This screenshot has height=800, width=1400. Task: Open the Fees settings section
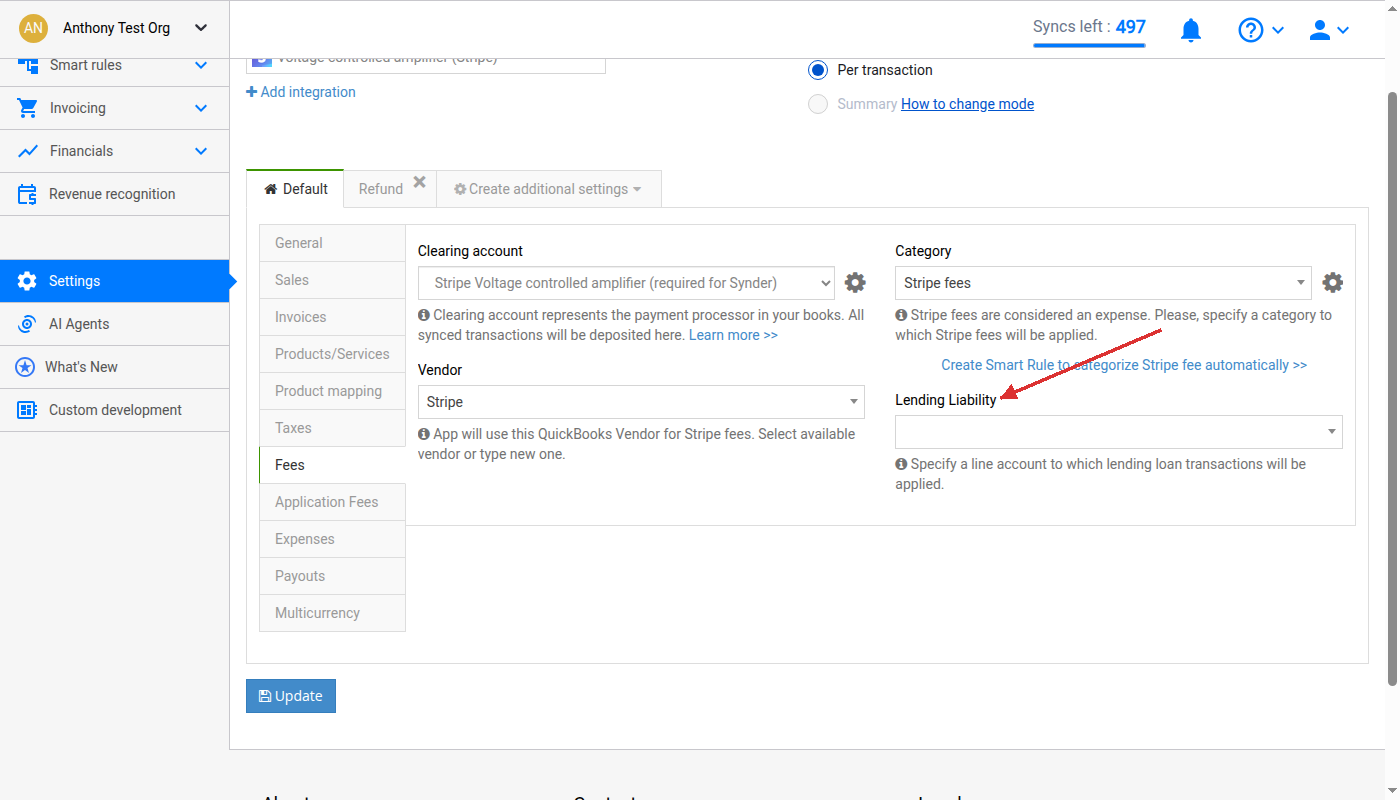coord(332,465)
